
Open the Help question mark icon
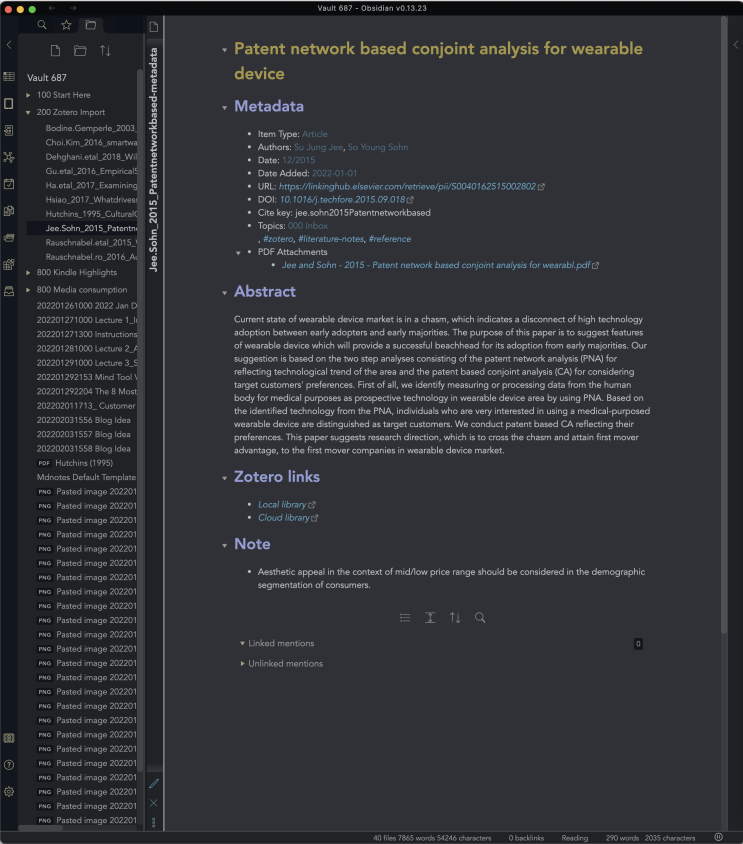(x=9, y=765)
